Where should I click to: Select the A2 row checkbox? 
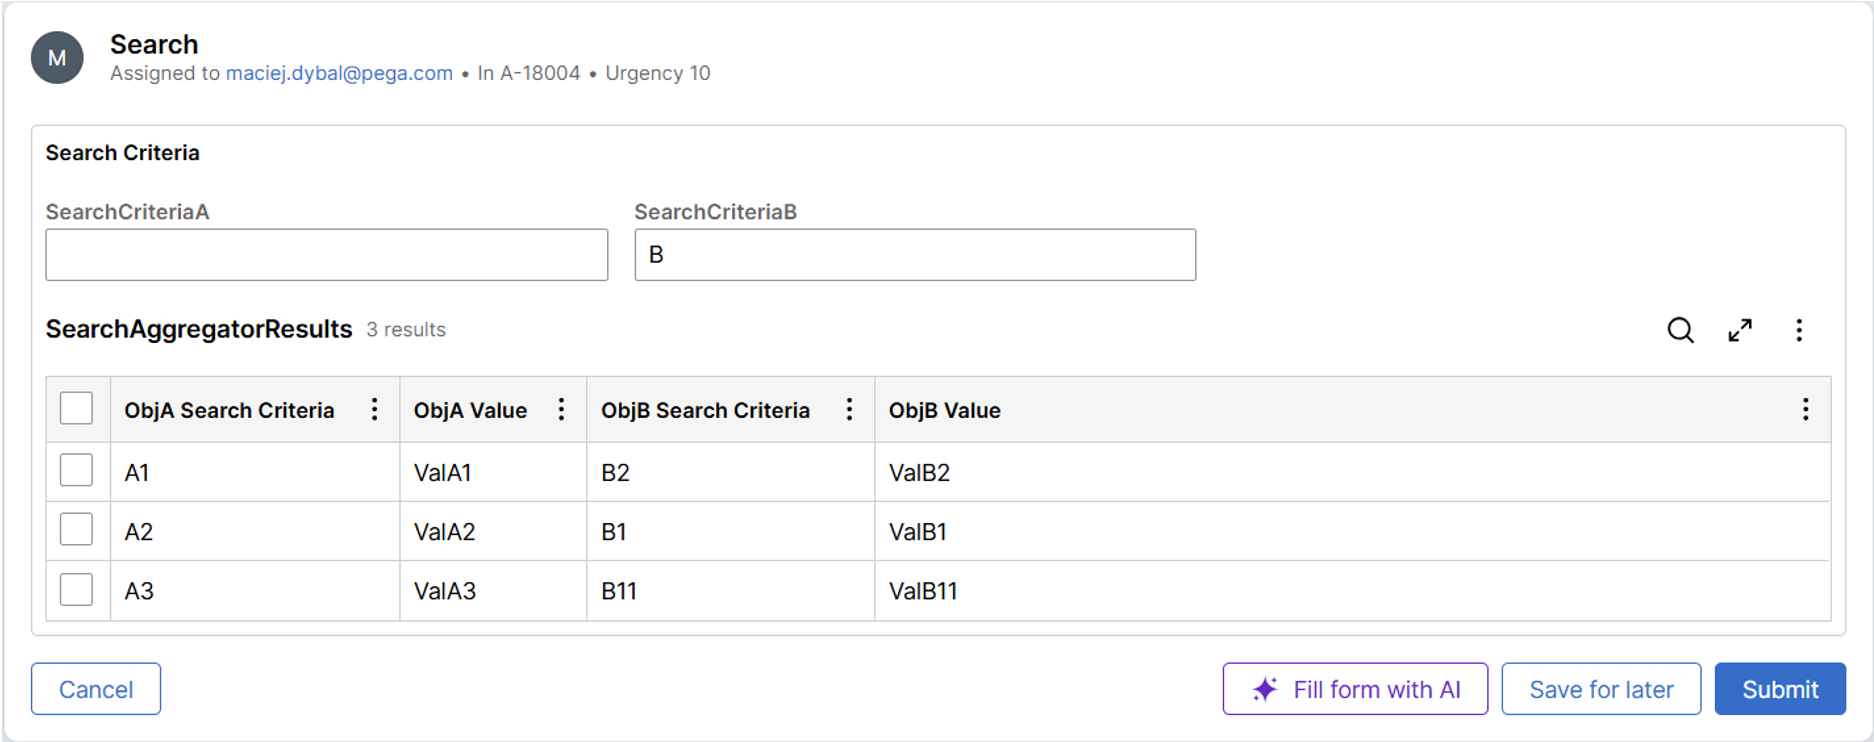point(76,529)
